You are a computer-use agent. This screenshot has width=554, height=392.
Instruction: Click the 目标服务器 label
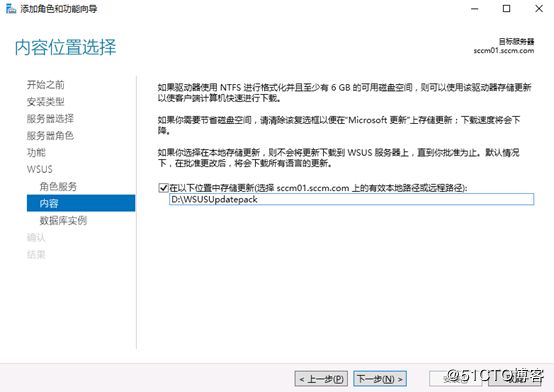[x=517, y=42]
